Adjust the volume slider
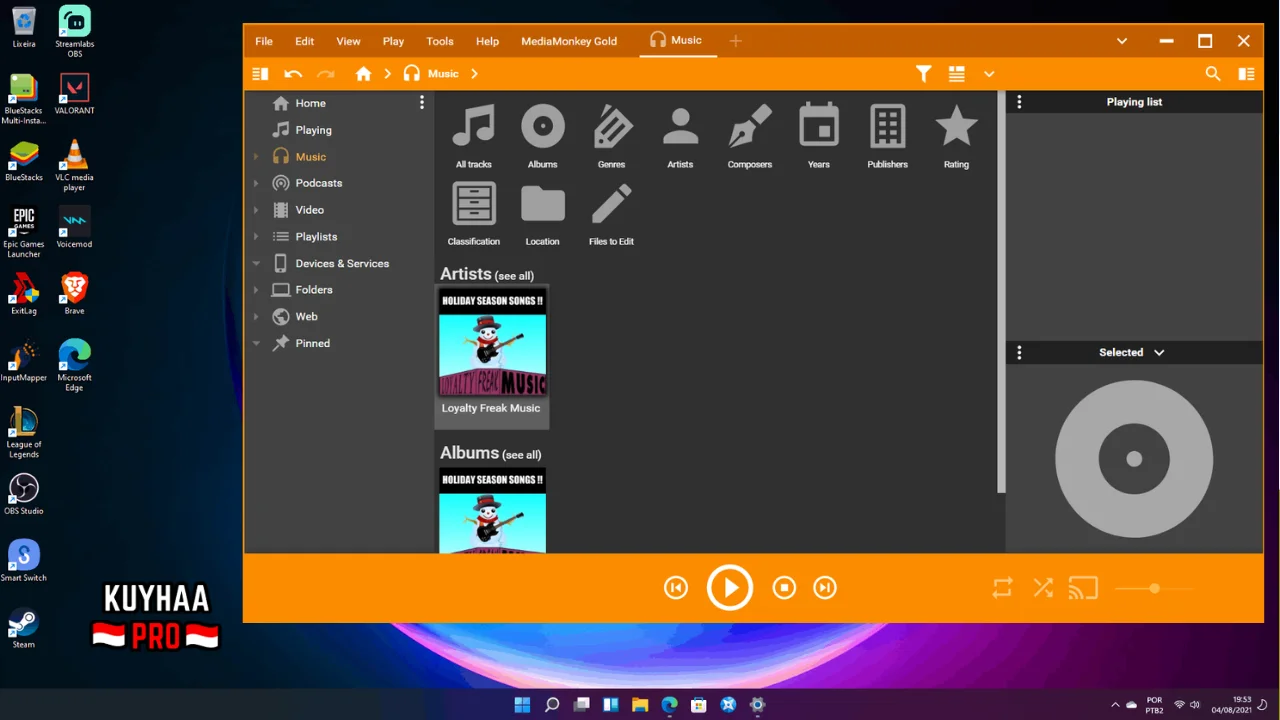The height and width of the screenshot is (720, 1280). [x=1154, y=588]
